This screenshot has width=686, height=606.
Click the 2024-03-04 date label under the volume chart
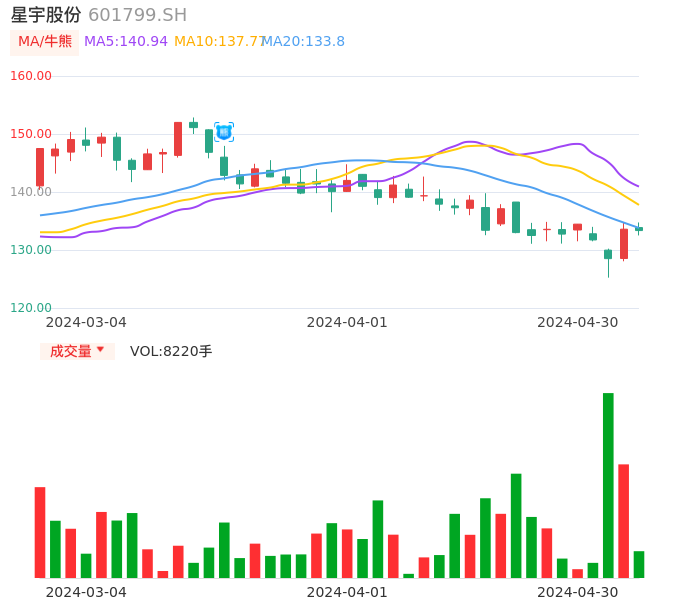click(86, 592)
